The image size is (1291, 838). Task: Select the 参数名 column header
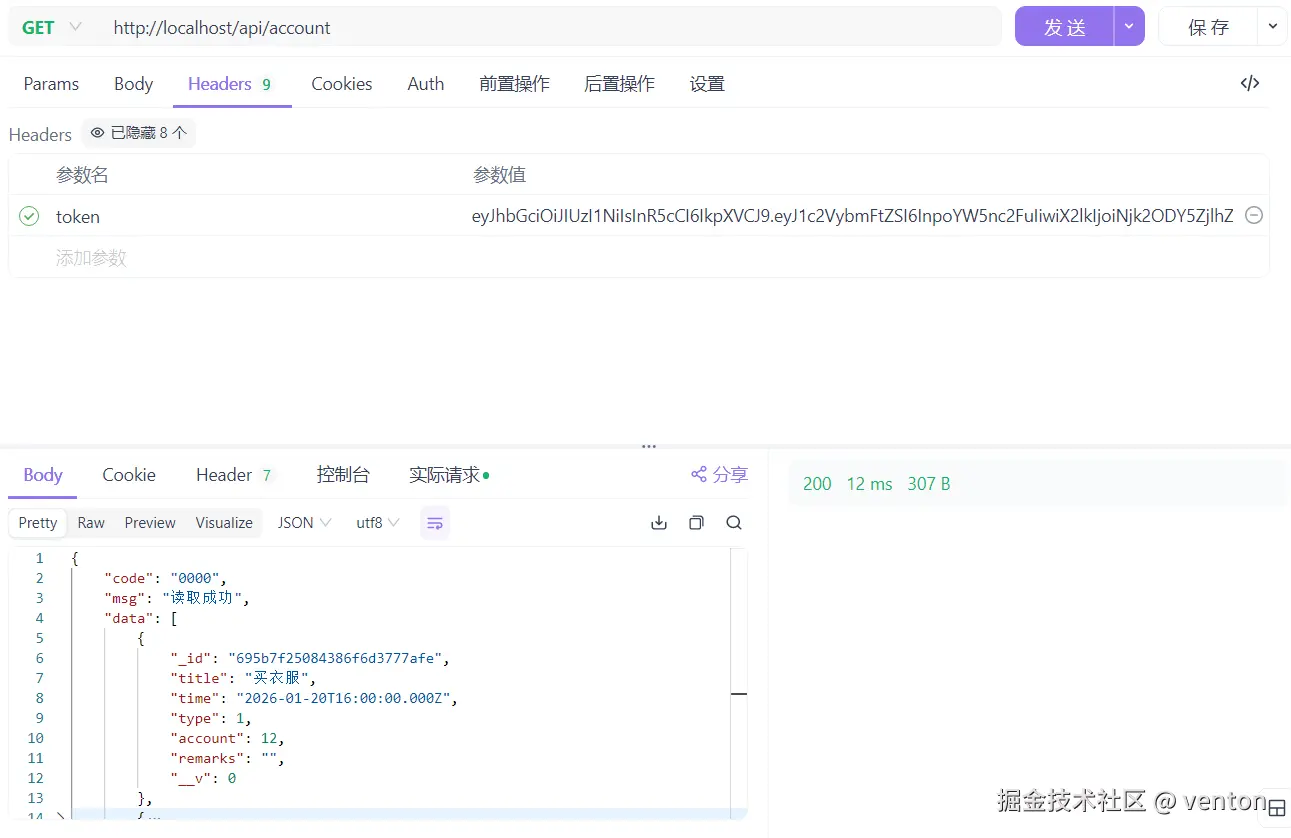82,175
